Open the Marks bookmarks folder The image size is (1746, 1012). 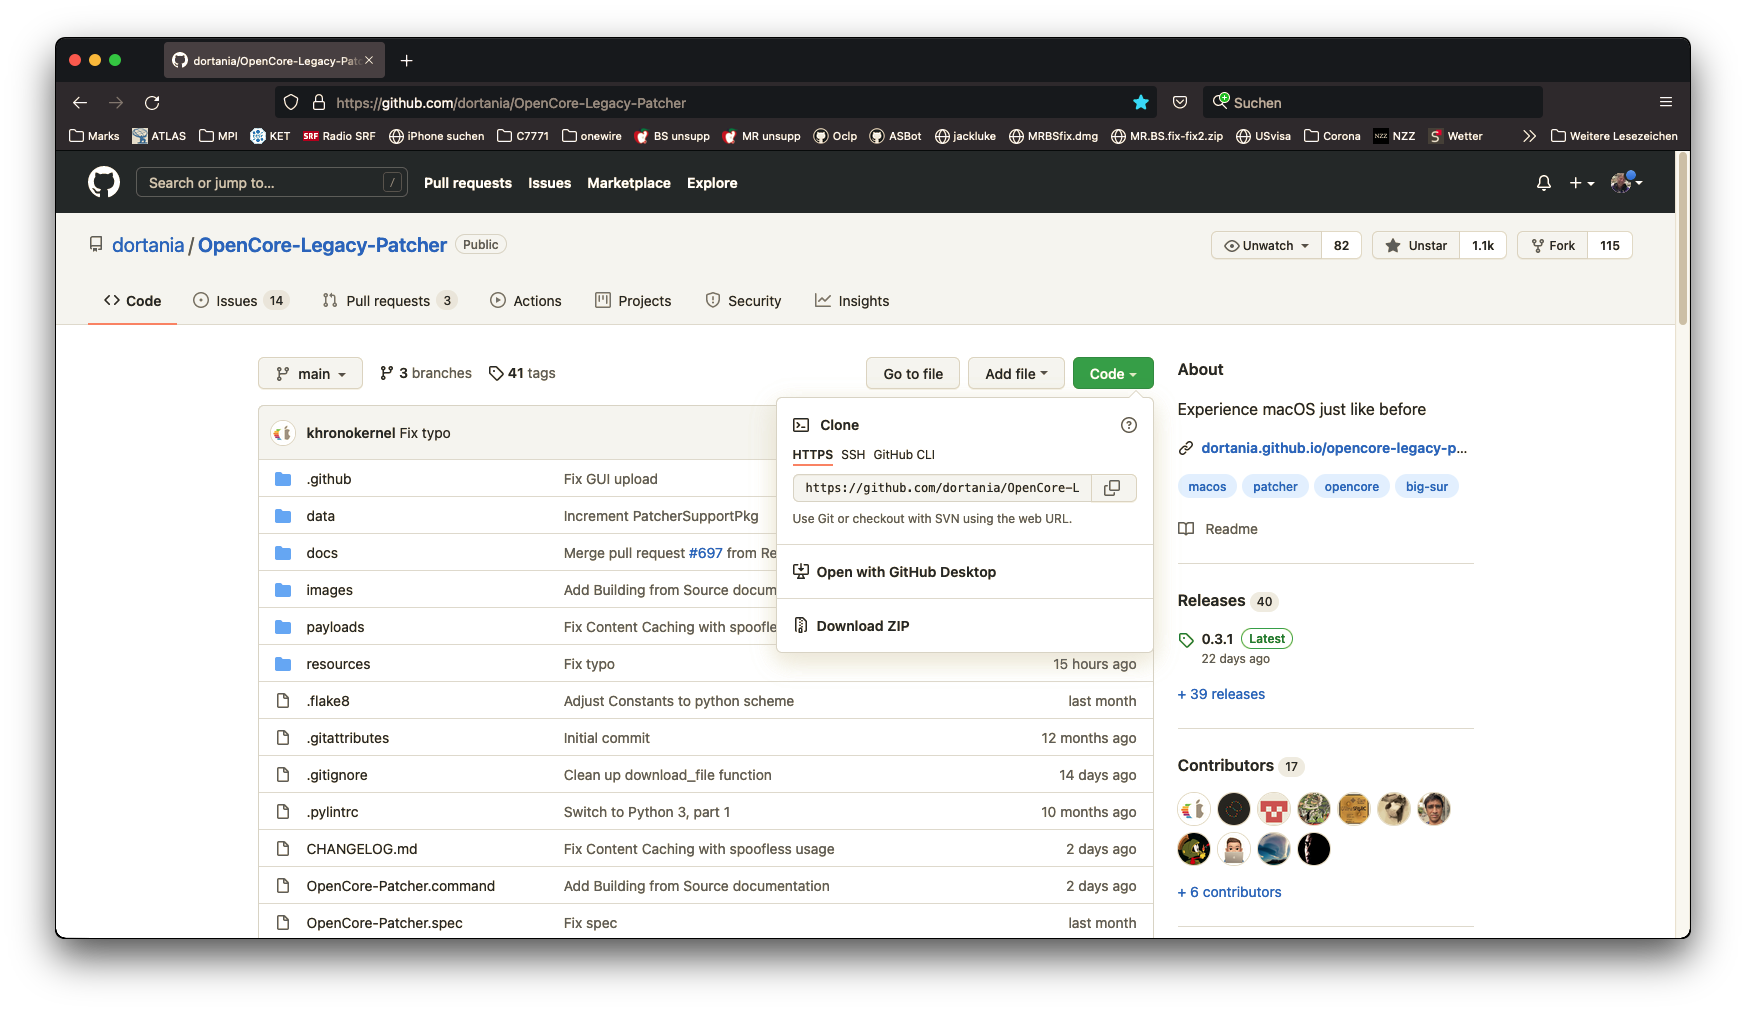(94, 136)
